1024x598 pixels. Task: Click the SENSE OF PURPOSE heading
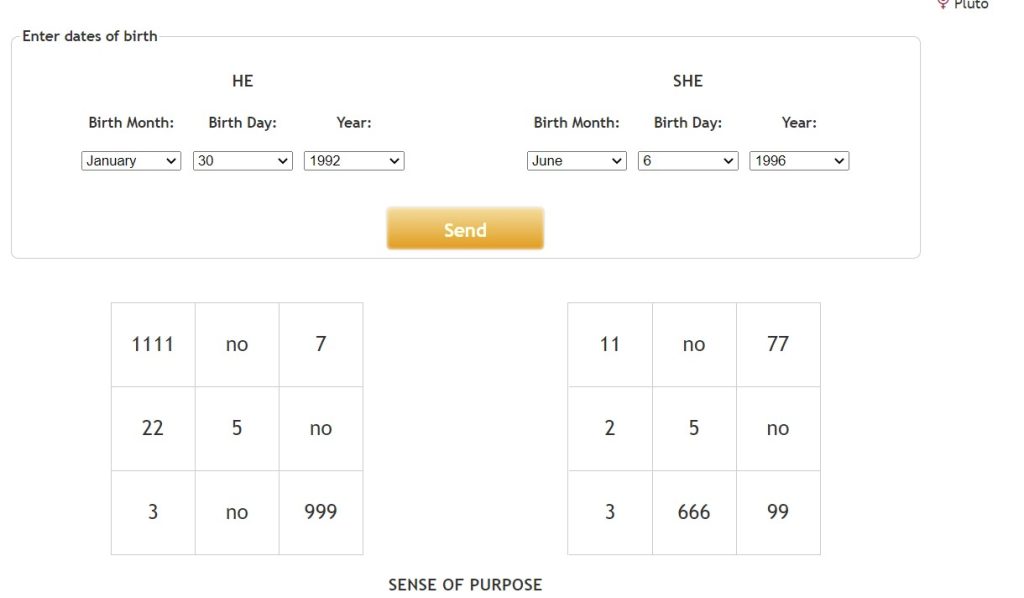click(465, 585)
